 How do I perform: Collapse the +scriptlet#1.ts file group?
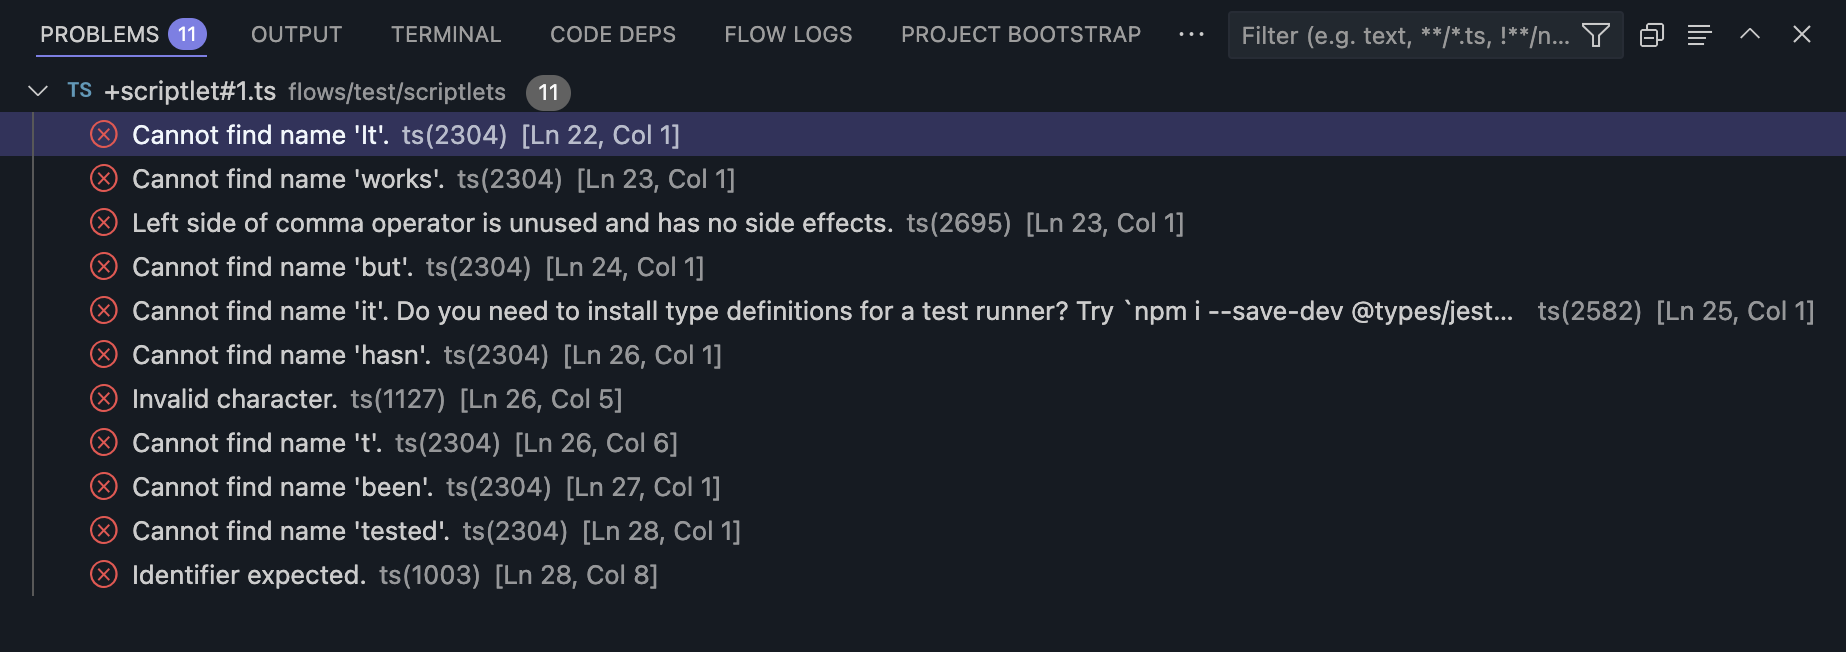[38, 91]
